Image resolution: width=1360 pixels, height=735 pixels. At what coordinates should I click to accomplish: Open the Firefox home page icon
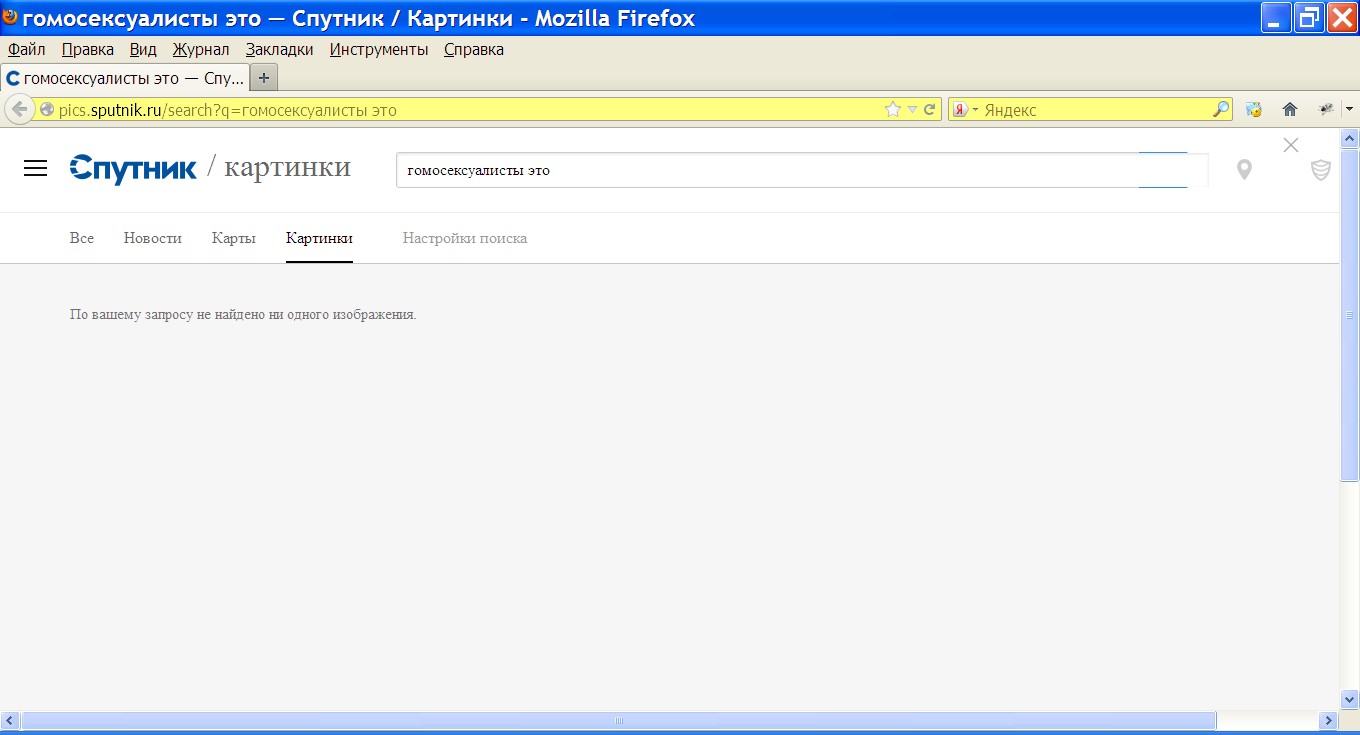click(1290, 110)
